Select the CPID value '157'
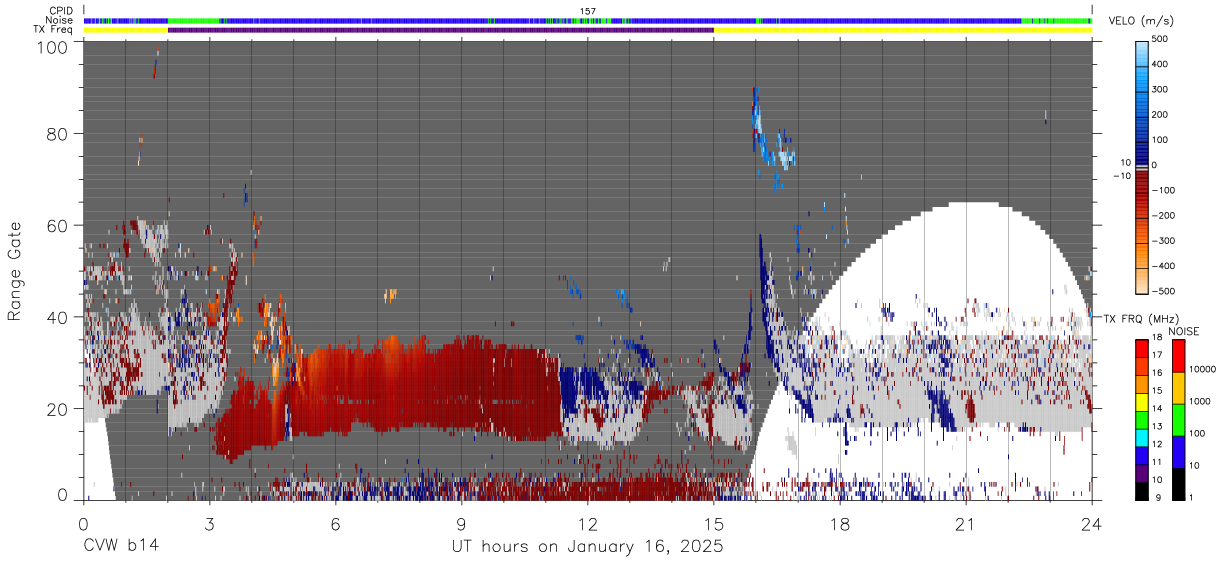1228x567 pixels. pyautogui.click(x=588, y=11)
